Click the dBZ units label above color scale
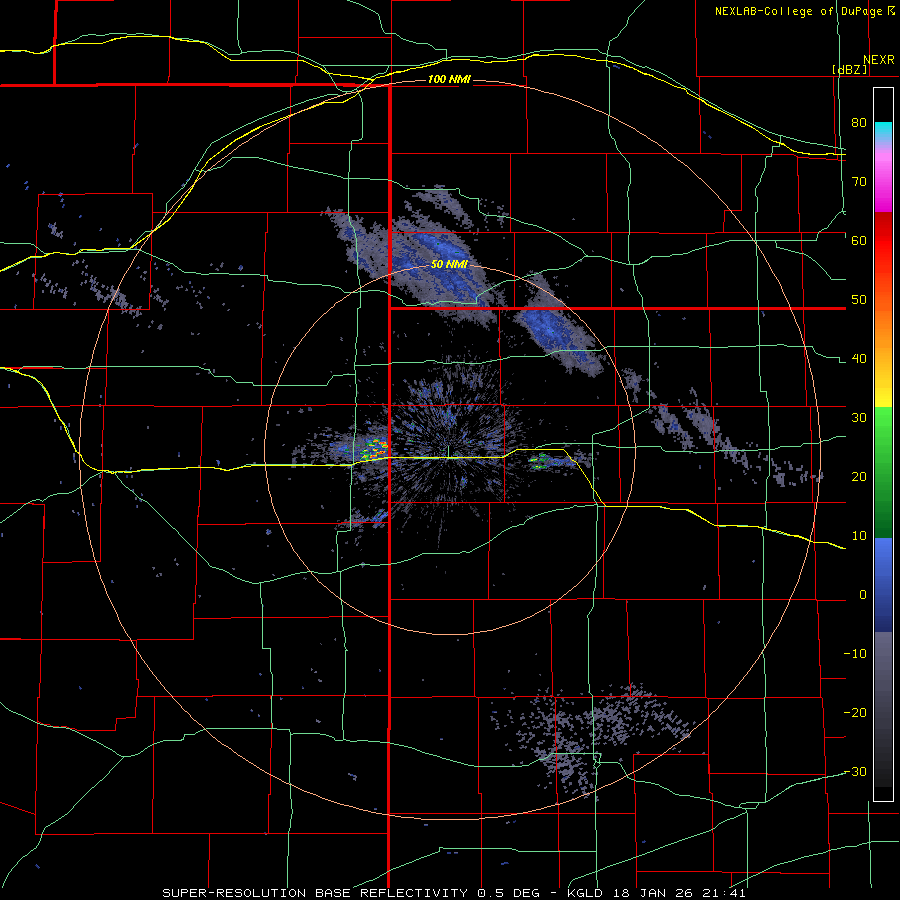The height and width of the screenshot is (900, 900). (x=849, y=69)
